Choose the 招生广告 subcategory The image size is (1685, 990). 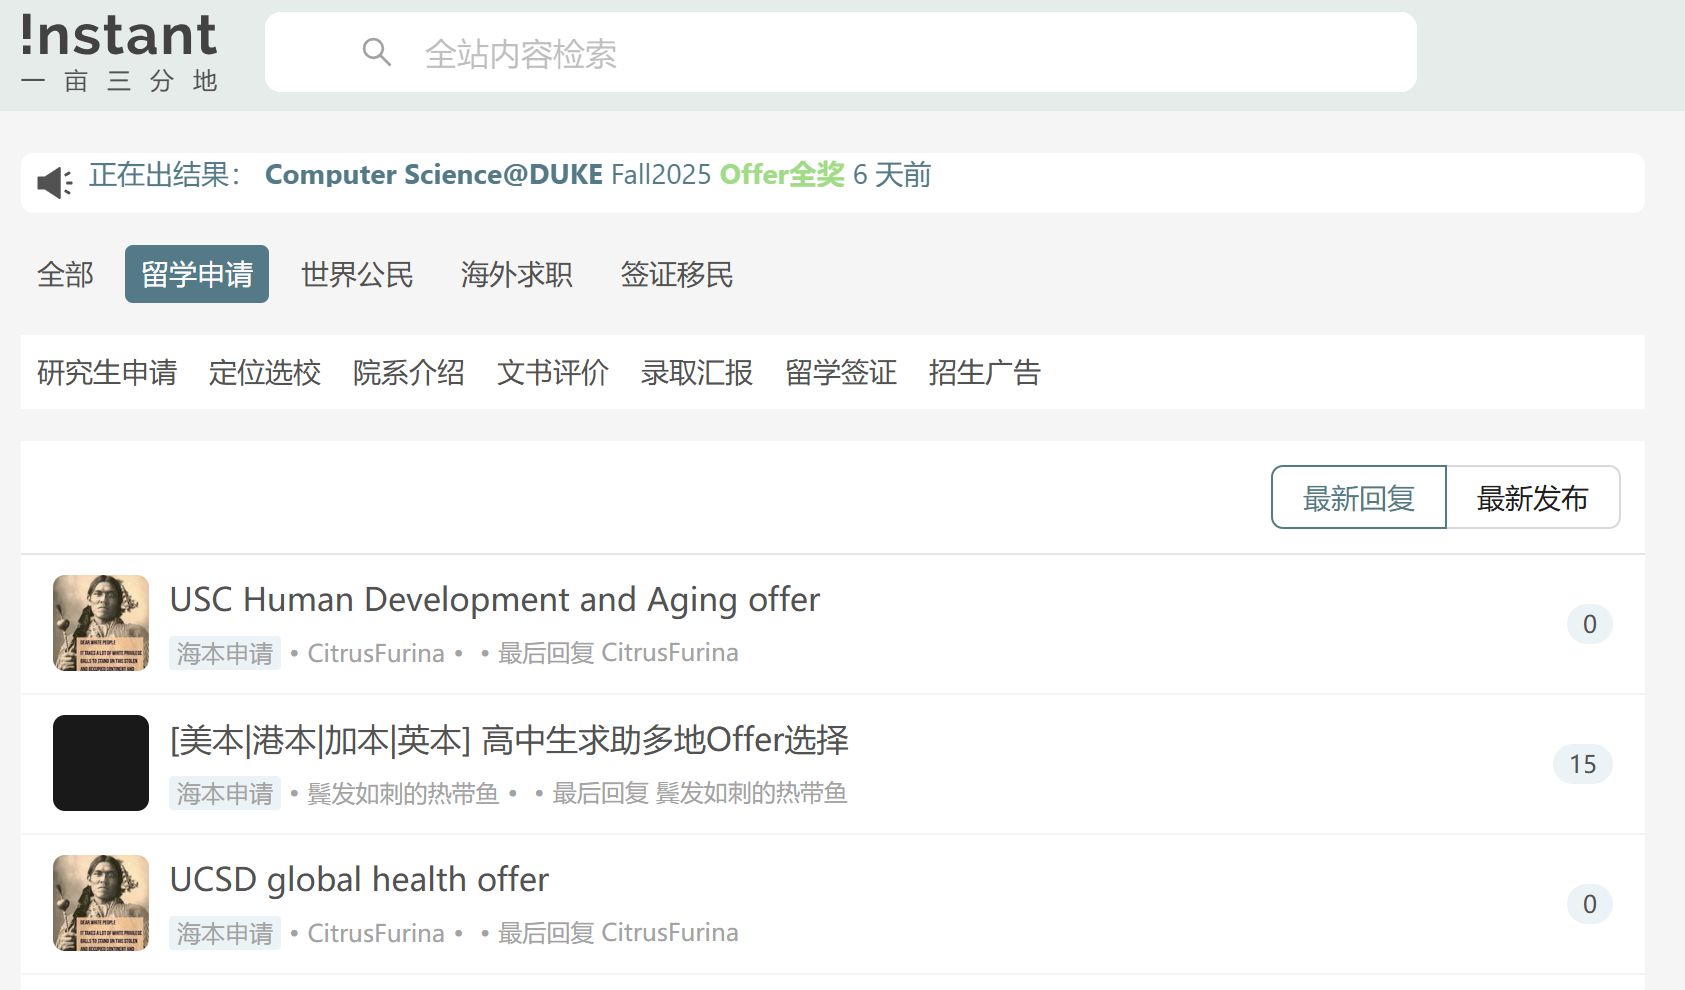click(985, 372)
